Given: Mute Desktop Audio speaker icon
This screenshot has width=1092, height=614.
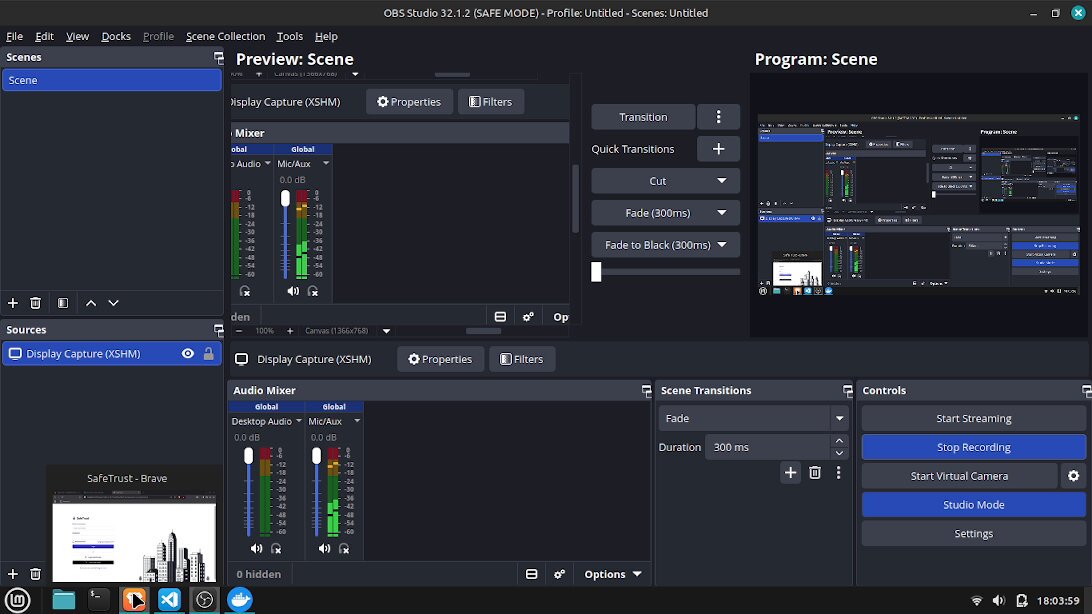Looking at the screenshot, I should click(x=256, y=549).
